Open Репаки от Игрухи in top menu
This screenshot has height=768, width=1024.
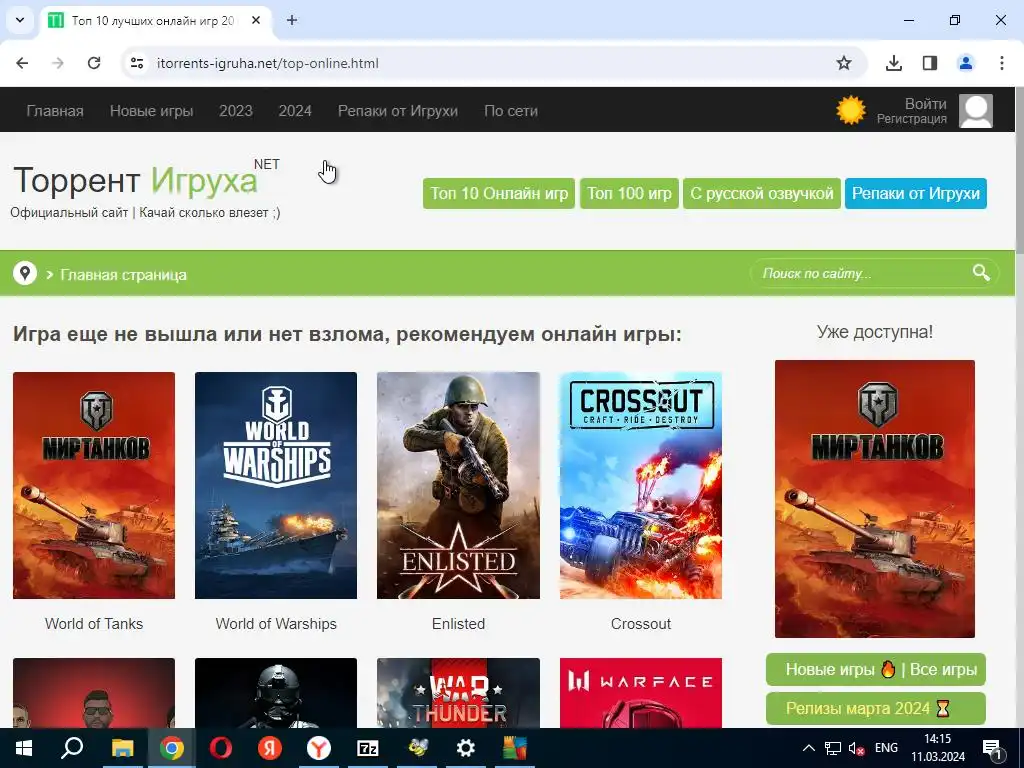tap(398, 111)
